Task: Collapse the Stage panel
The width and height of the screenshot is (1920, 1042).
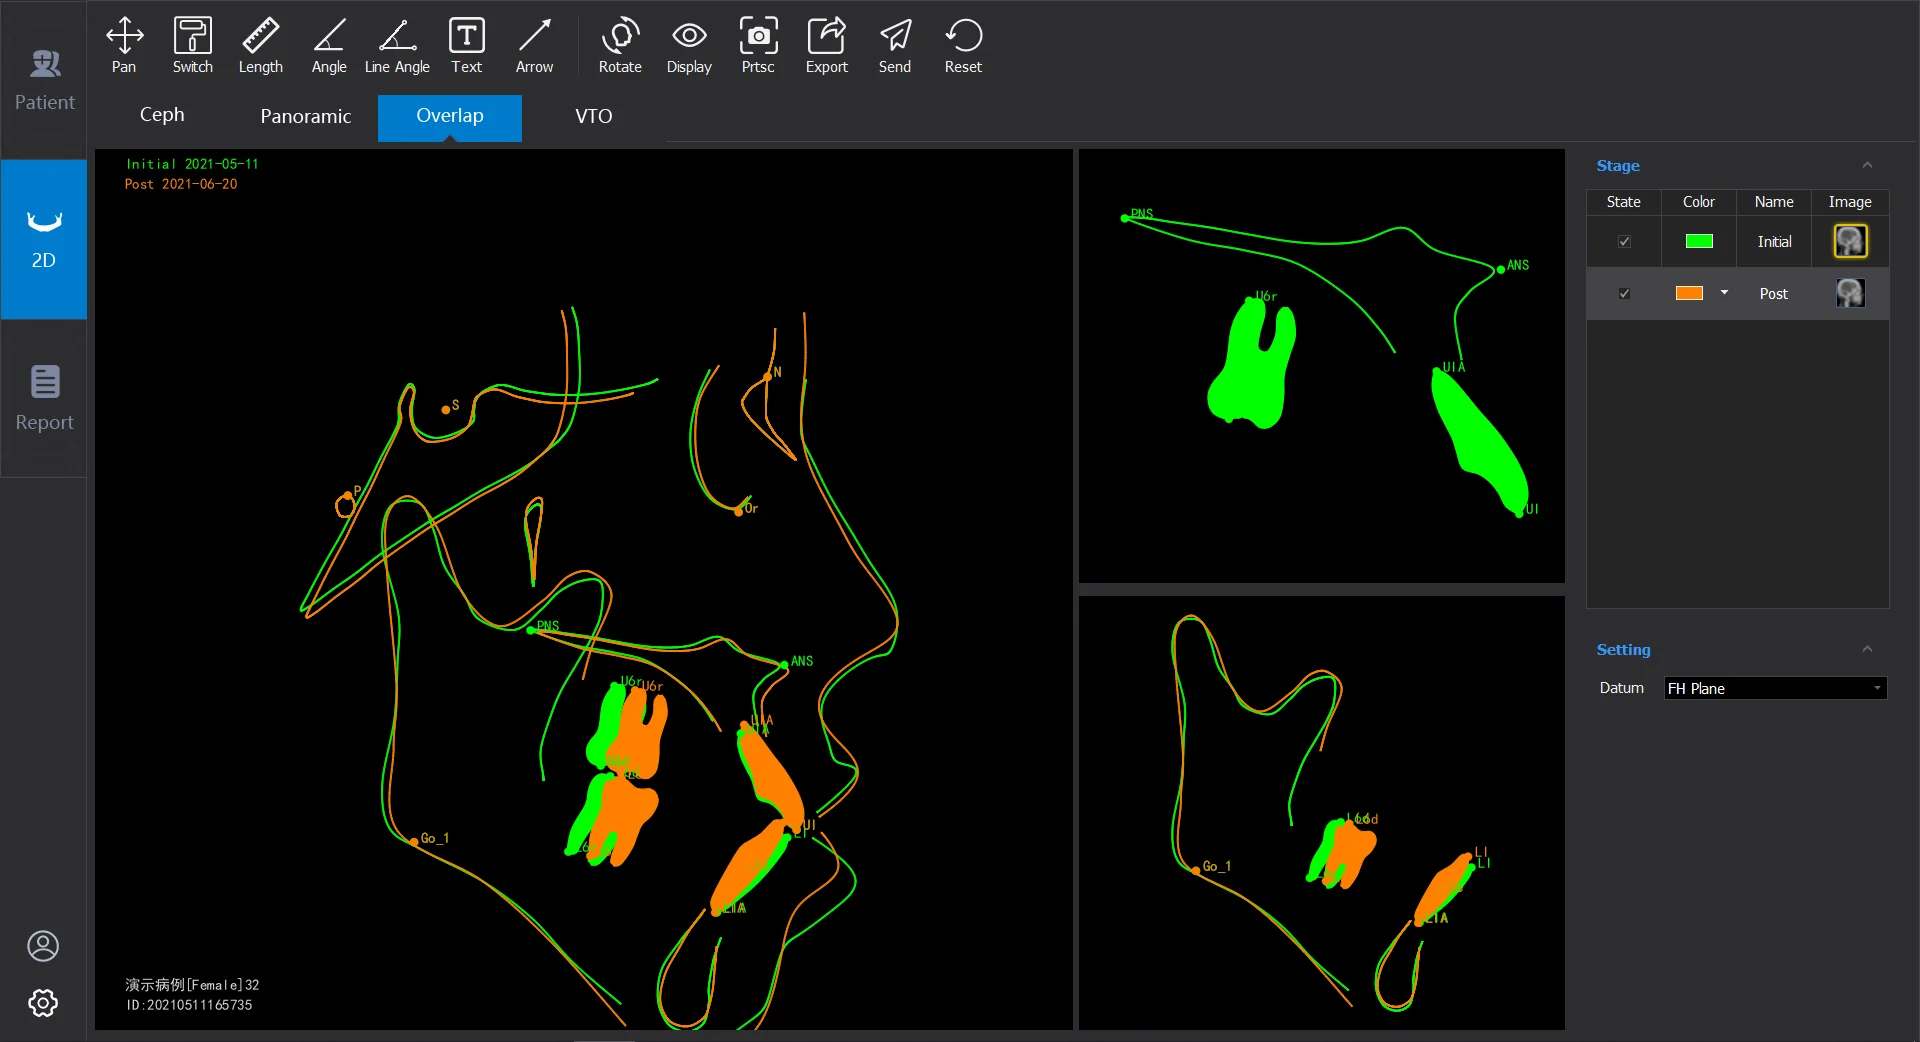Action: pyautogui.click(x=1867, y=165)
